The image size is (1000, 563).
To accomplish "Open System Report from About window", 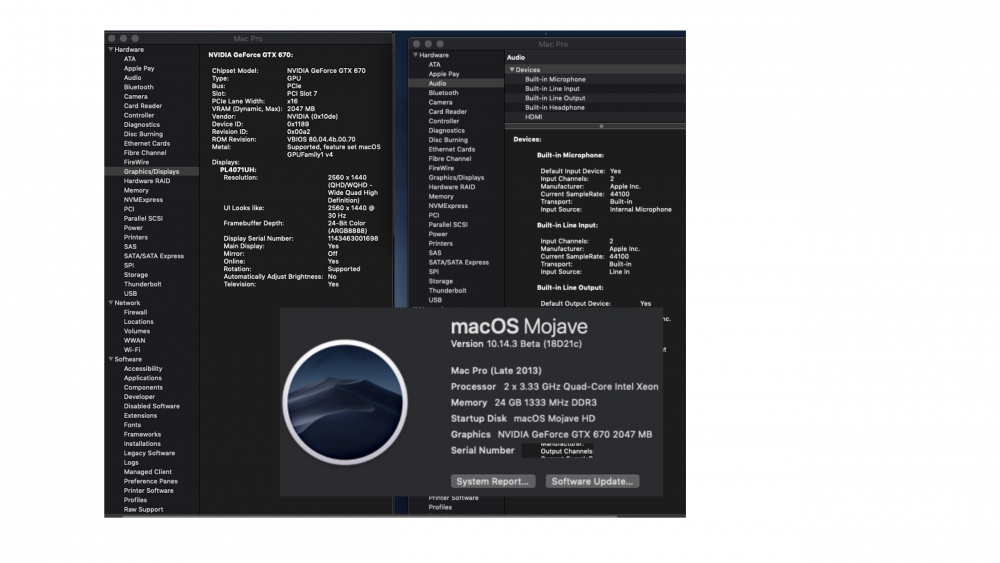I will [492, 481].
